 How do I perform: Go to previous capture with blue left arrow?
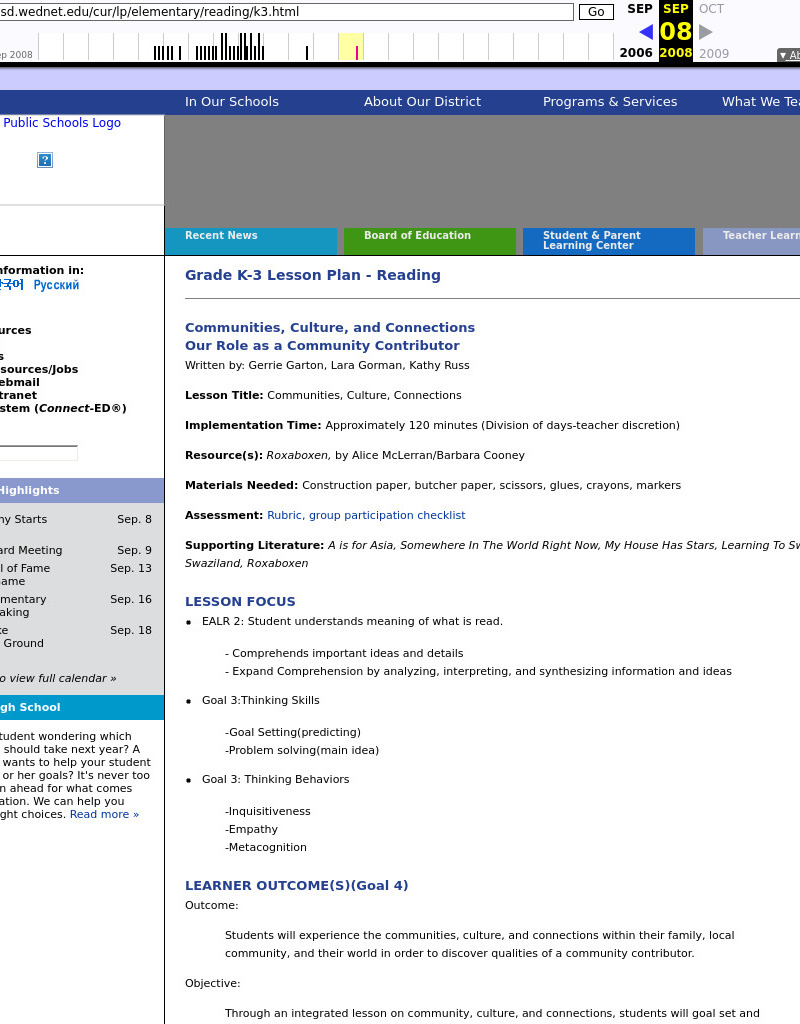pos(646,31)
